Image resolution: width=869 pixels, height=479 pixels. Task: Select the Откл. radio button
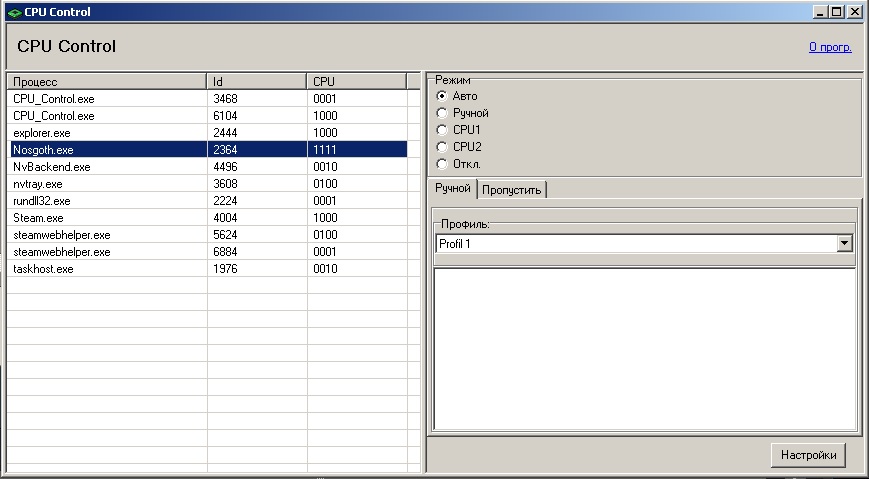pos(442,164)
